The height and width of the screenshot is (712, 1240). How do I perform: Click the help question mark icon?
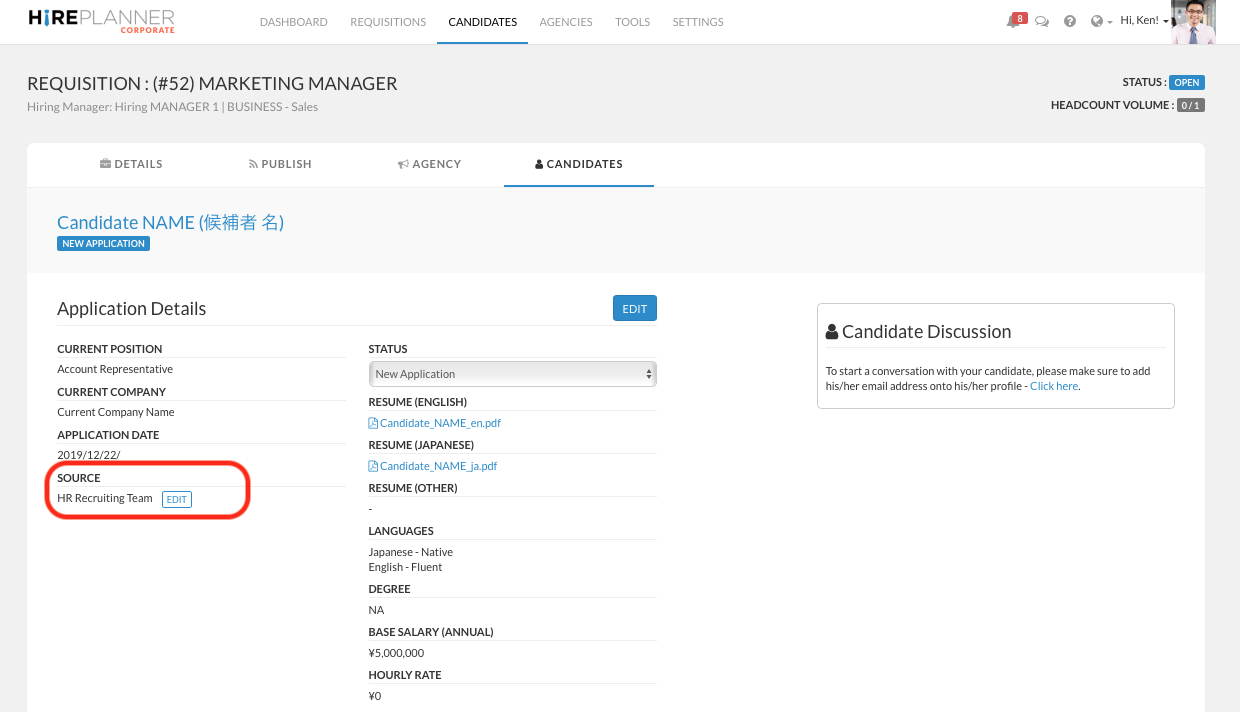pos(1070,21)
